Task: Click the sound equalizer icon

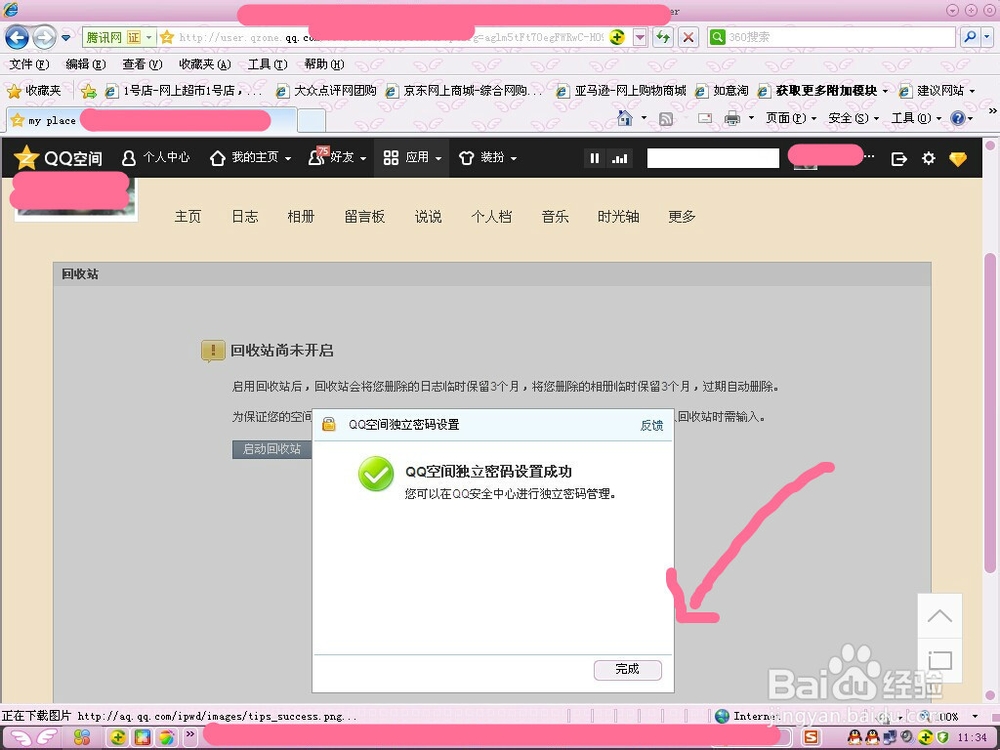Action: [621, 157]
